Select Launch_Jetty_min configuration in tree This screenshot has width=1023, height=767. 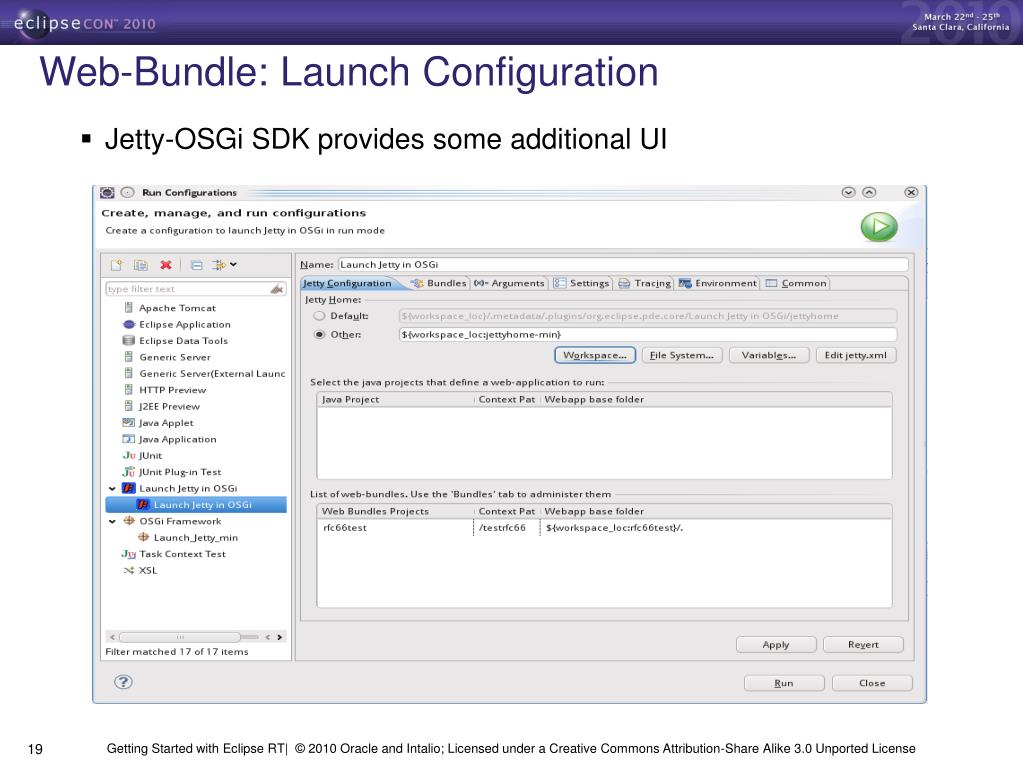click(x=195, y=538)
